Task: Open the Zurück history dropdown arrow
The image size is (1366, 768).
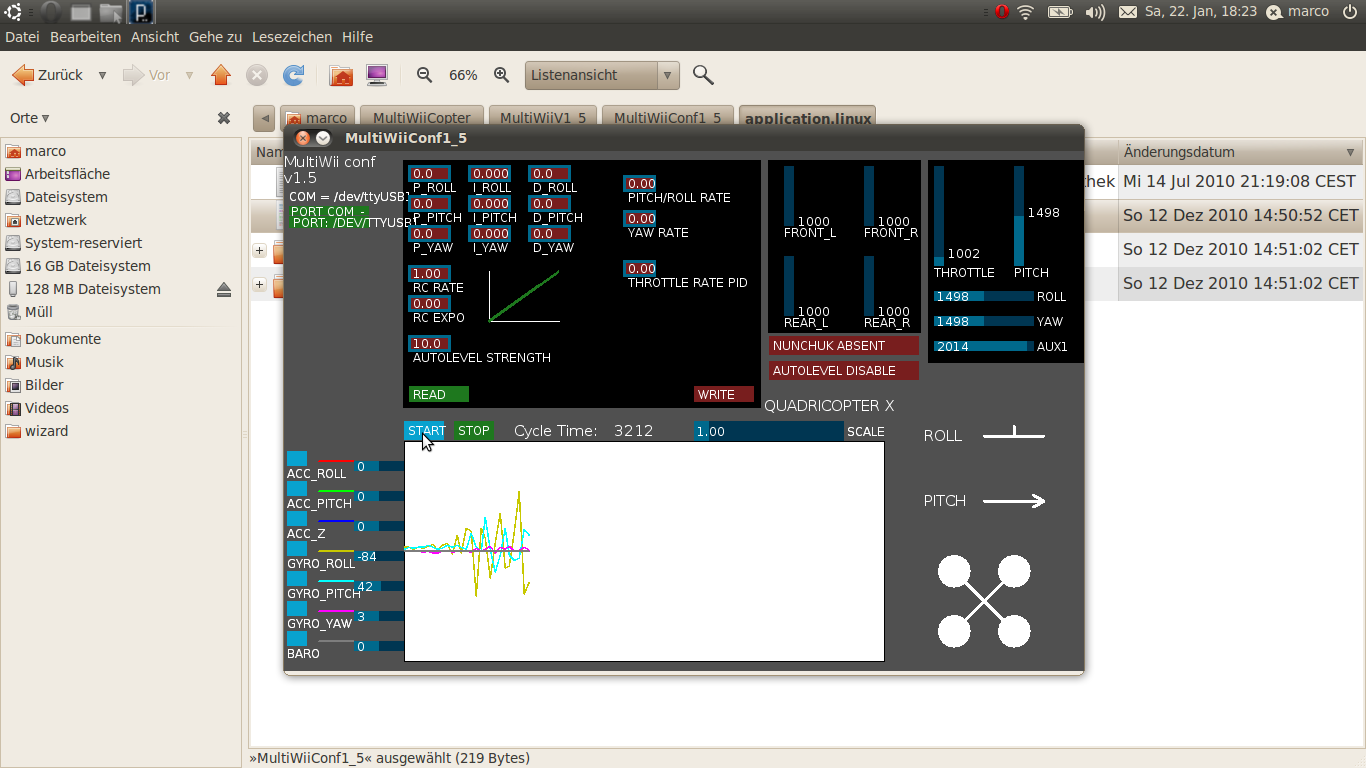Action: 102,75
